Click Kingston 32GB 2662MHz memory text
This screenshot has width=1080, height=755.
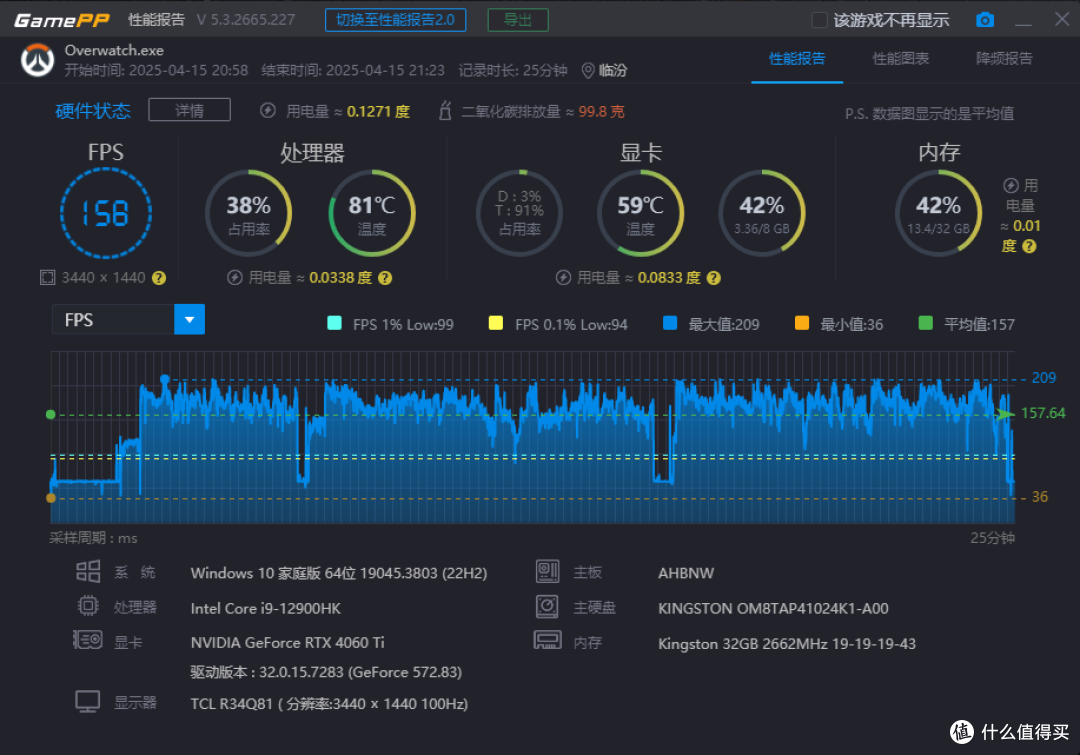787,644
